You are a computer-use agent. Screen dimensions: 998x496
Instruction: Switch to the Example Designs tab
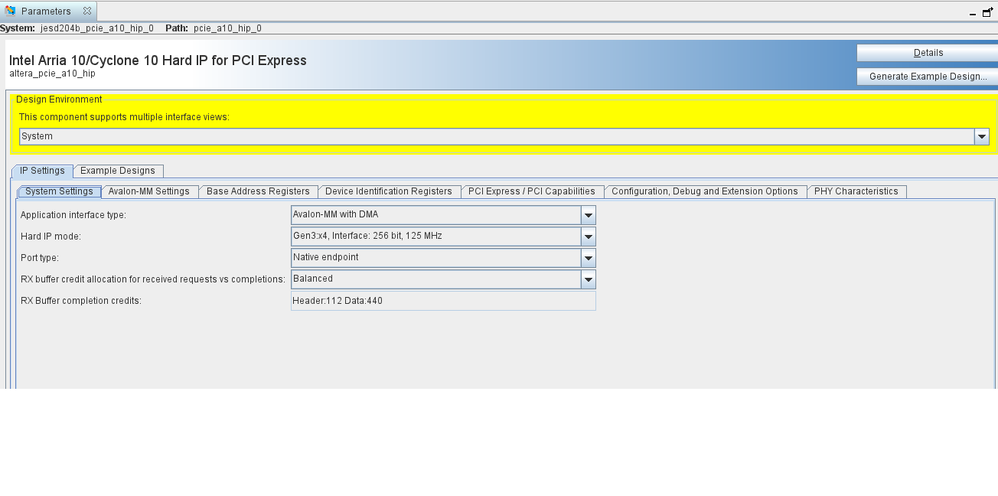coord(118,171)
